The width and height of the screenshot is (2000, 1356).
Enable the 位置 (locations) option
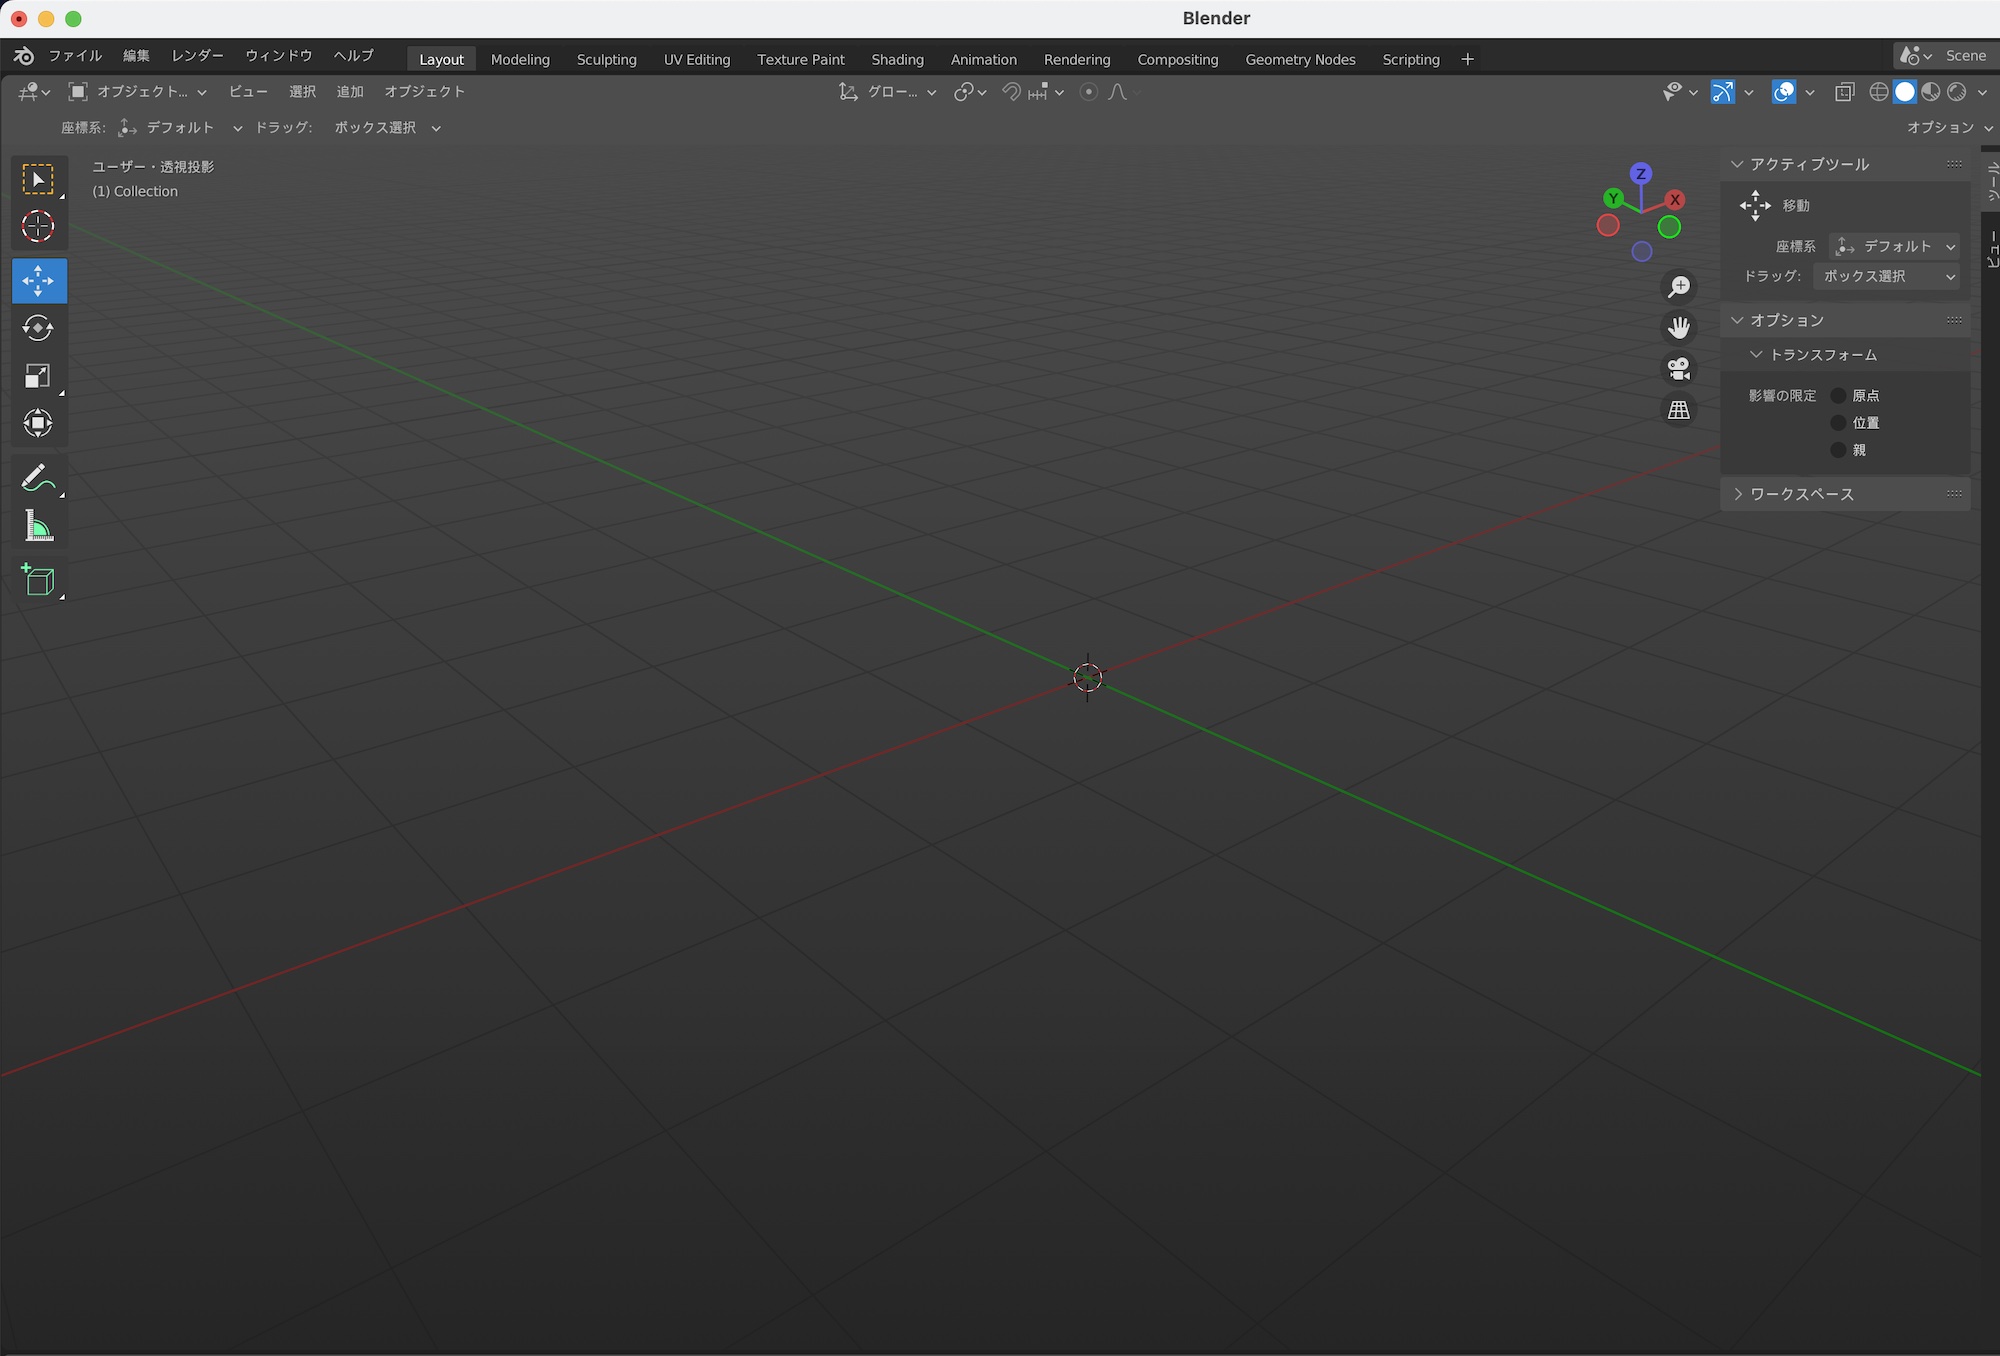click(x=1838, y=423)
